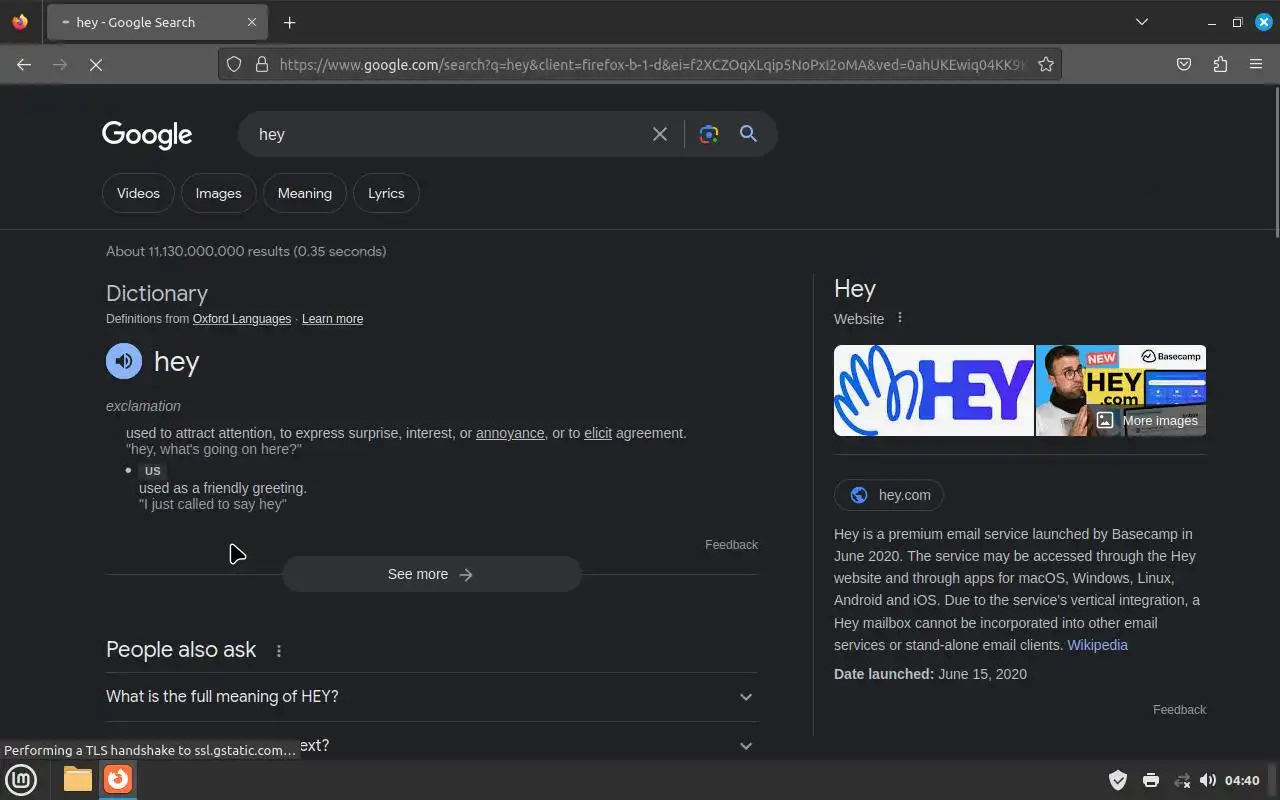
Task: Open the Firefox hamburger menu
Action: click(x=1256, y=64)
